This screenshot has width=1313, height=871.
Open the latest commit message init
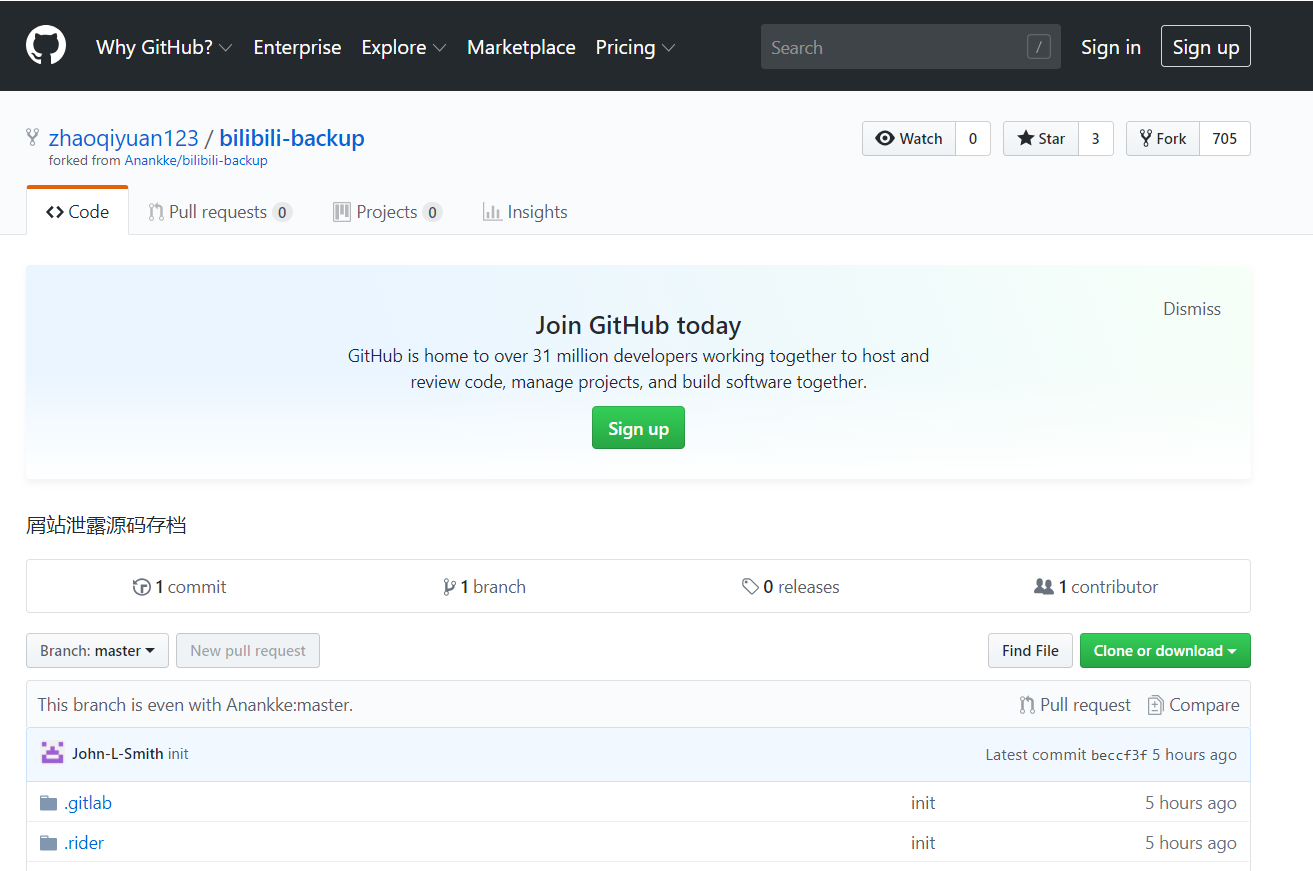coord(178,754)
